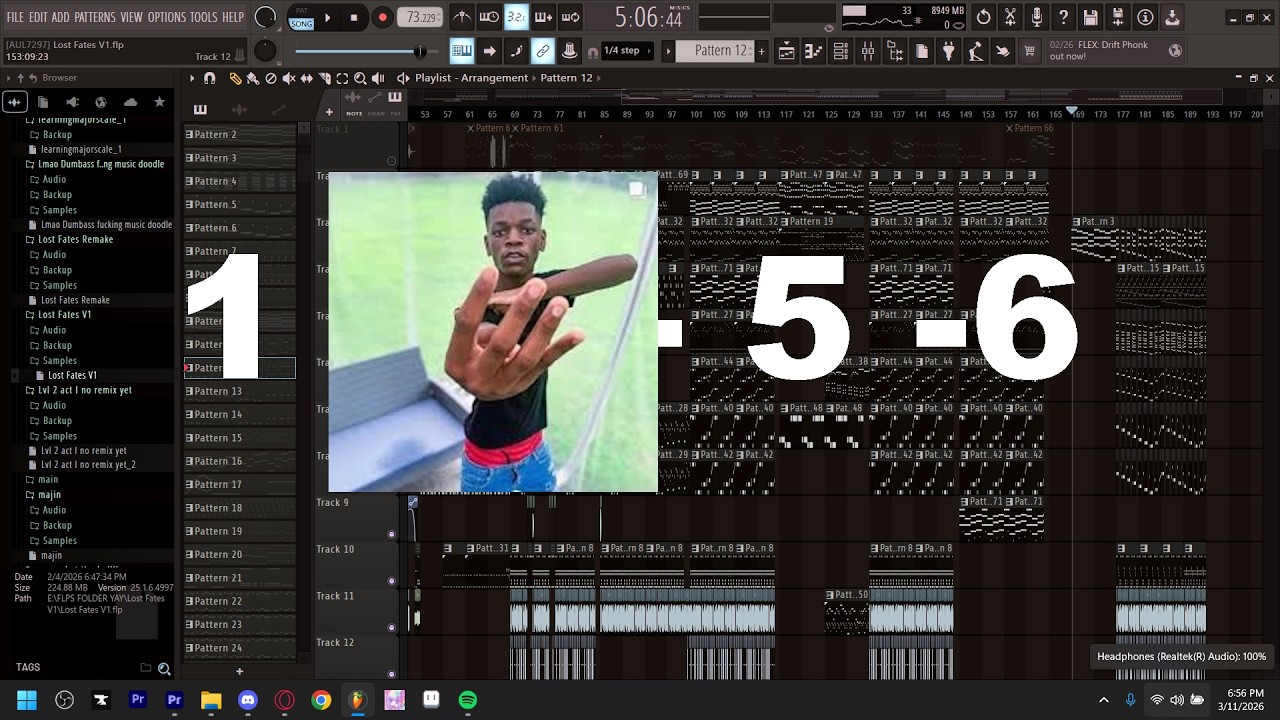Click the Stop transport button

pyautogui.click(x=354, y=17)
